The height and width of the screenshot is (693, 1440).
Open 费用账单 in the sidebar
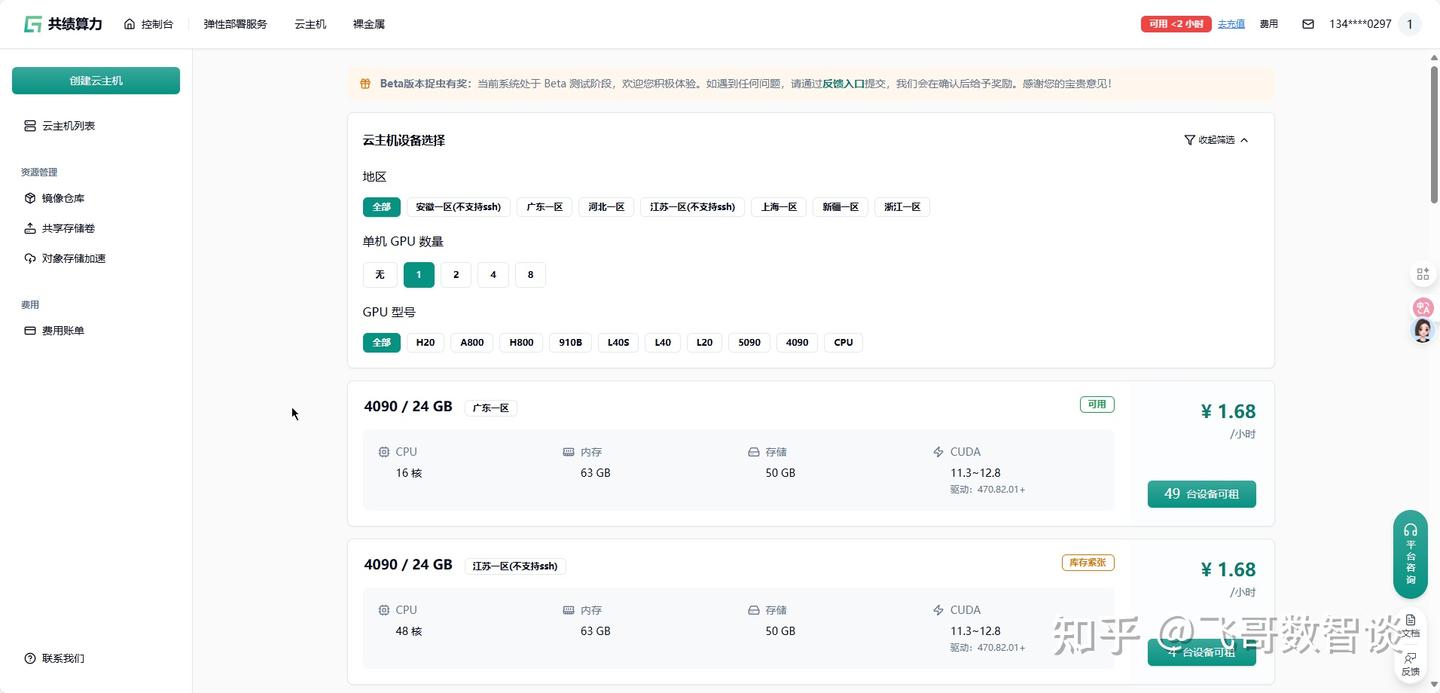coord(63,330)
